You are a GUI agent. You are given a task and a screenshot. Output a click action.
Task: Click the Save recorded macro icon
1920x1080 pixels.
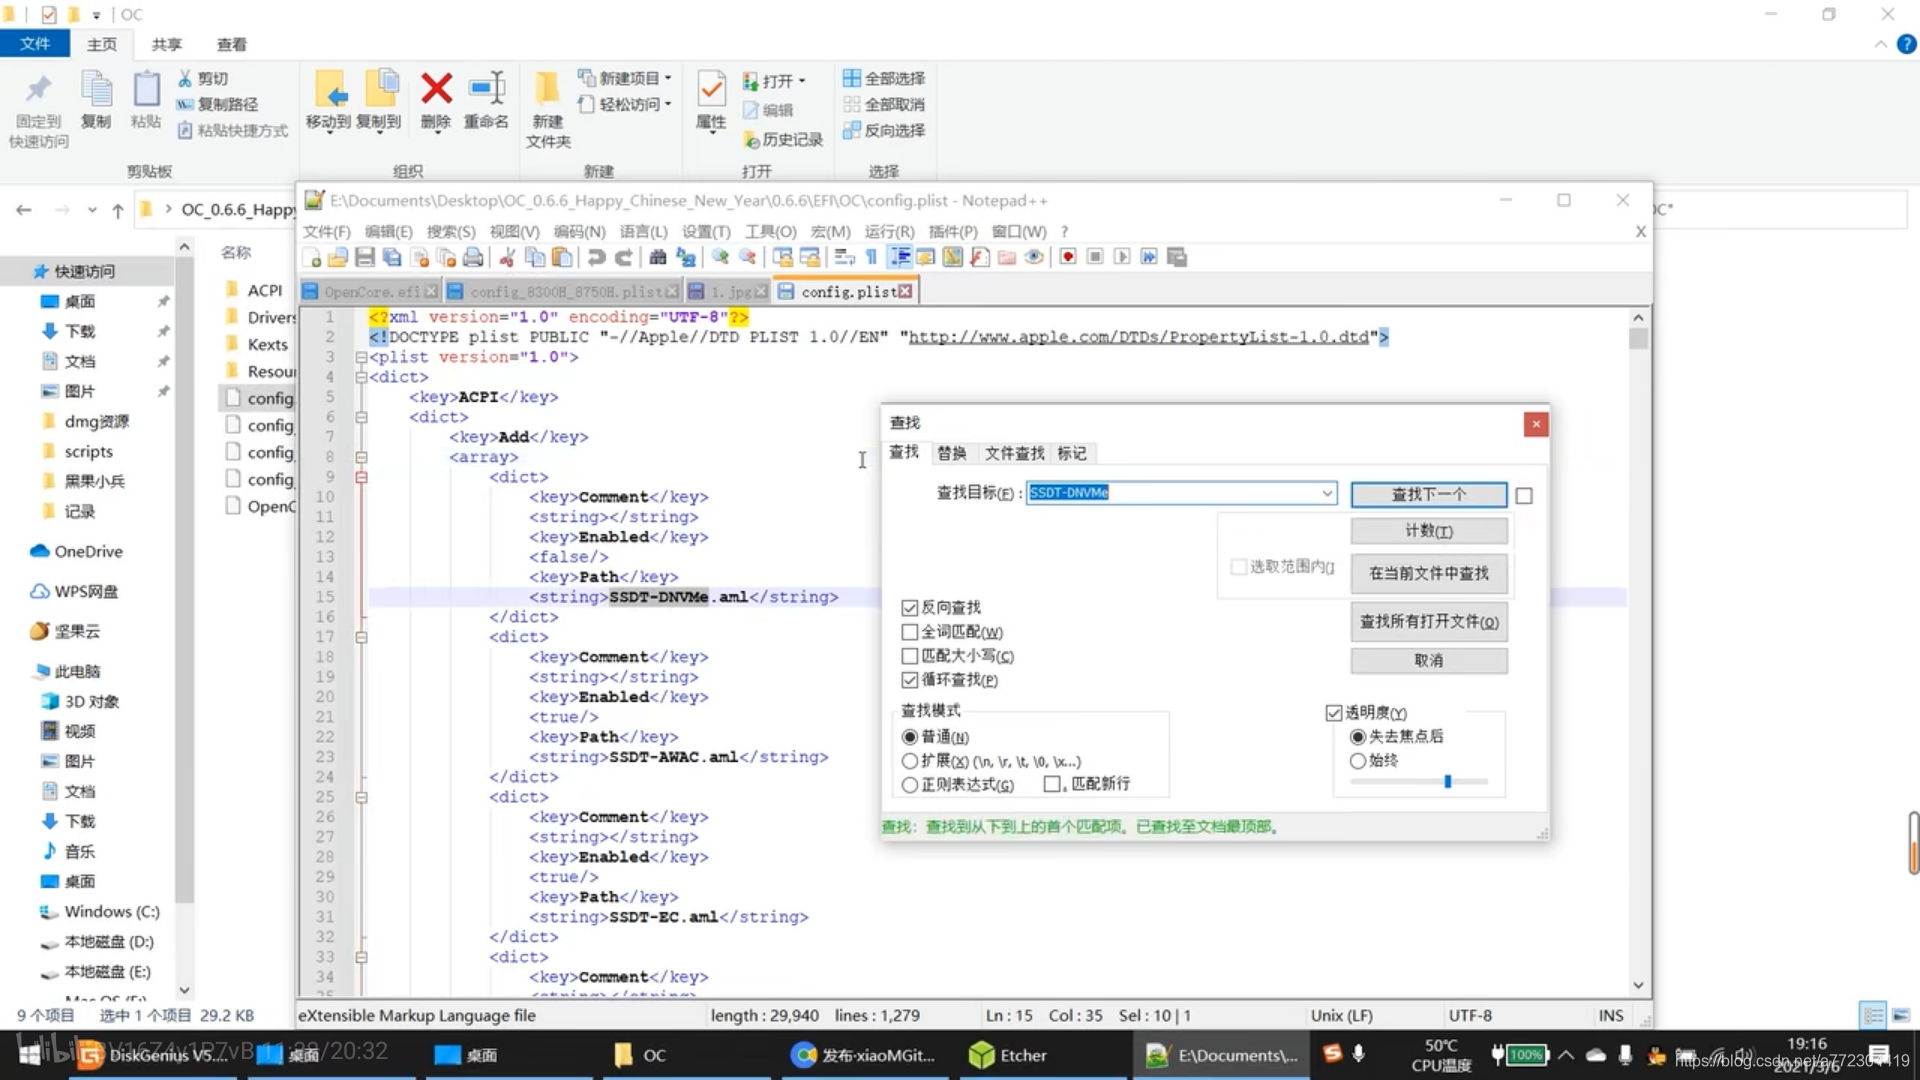pos(1177,258)
